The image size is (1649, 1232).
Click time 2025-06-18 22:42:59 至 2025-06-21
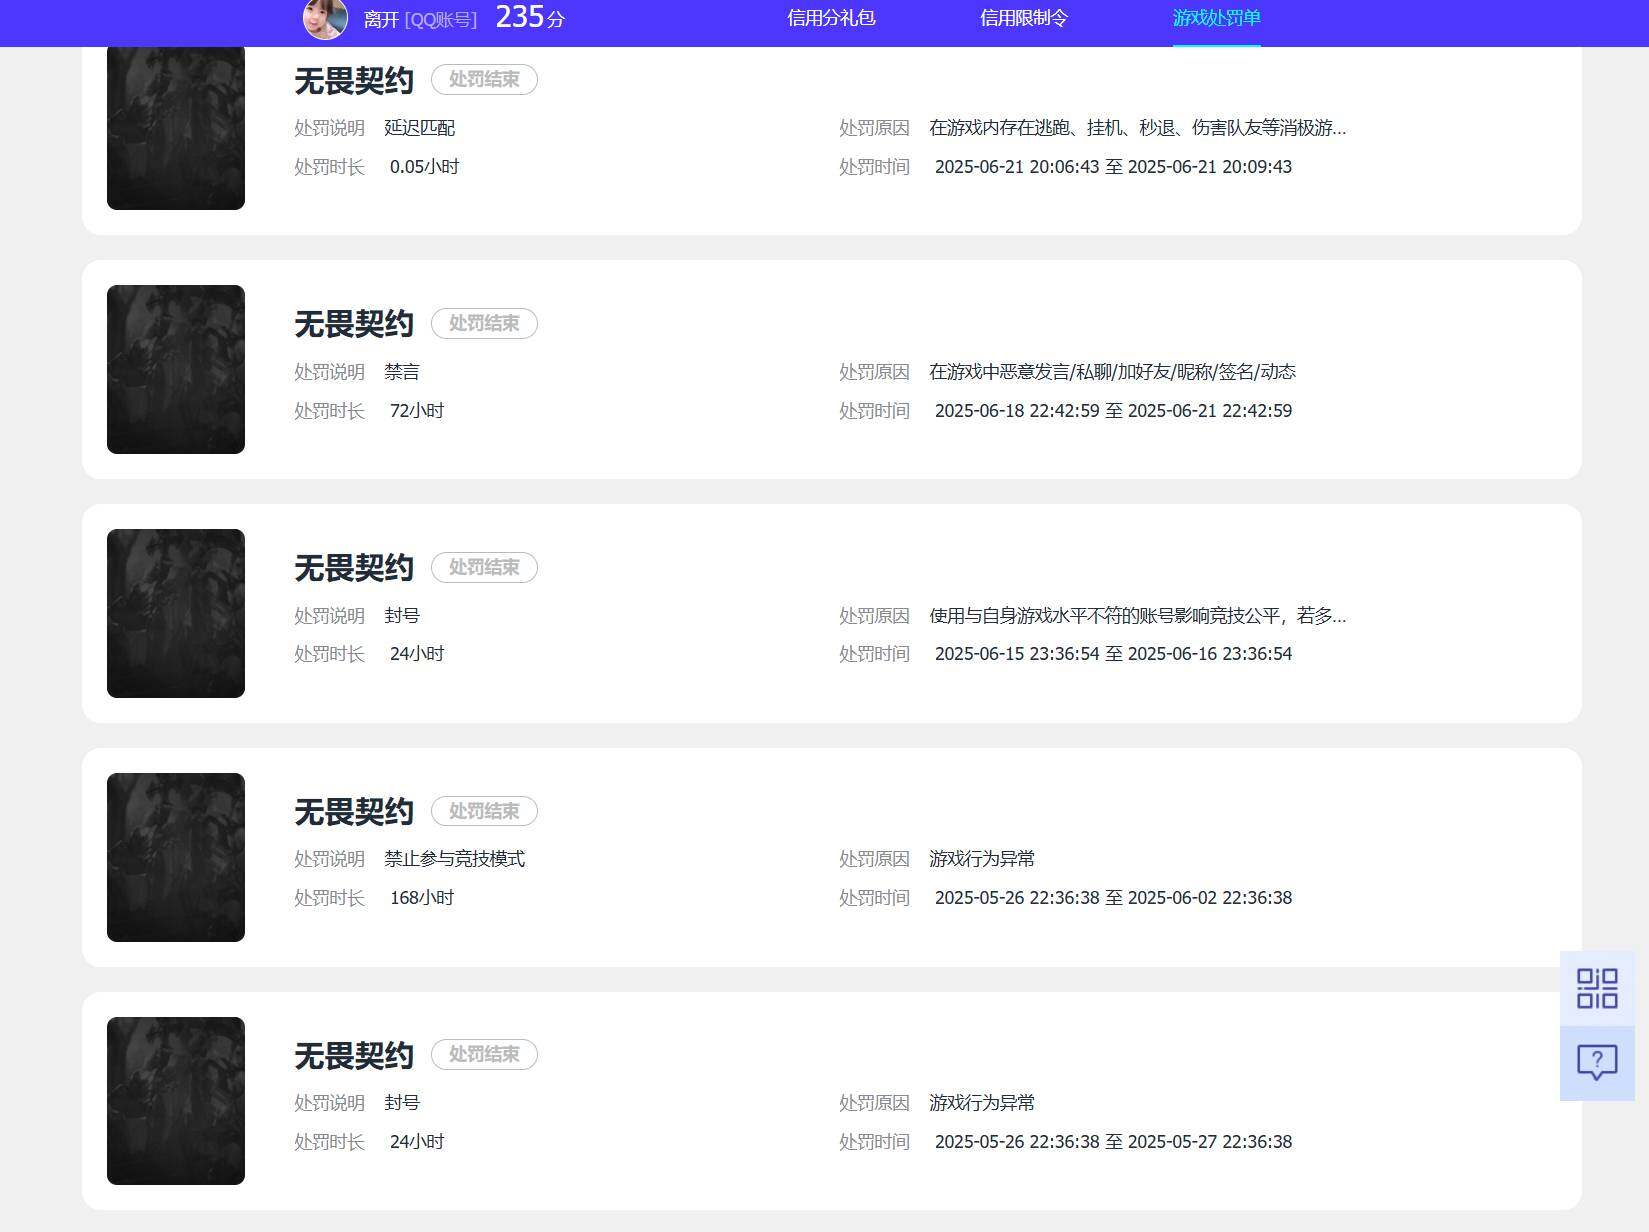click(1114, 411)
